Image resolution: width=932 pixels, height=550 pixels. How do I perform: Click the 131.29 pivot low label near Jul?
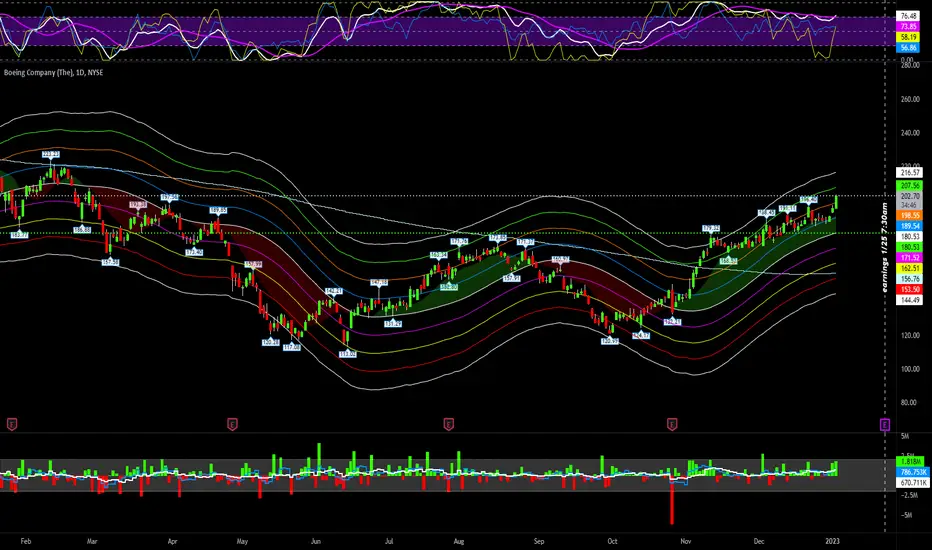pyautogui.click(x=392, y=323)
